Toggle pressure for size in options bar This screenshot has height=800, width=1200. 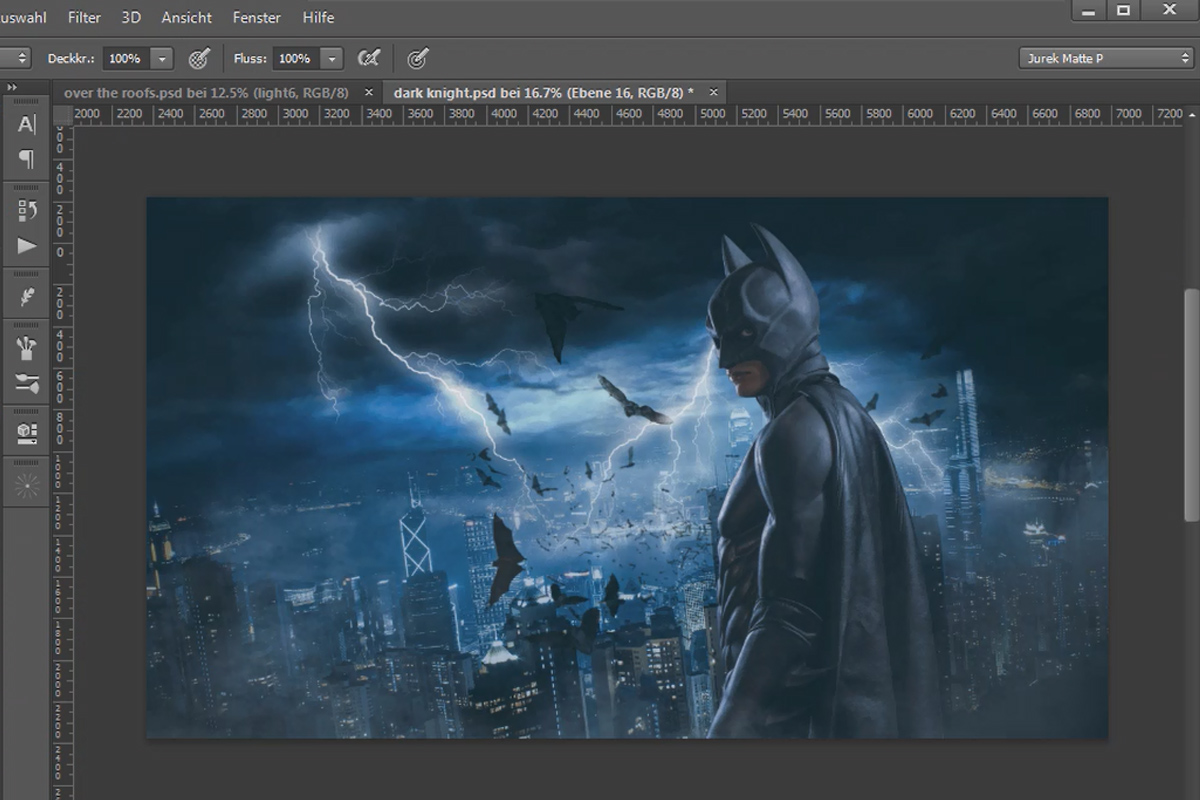pyautogui.click(x=419, y=59)
